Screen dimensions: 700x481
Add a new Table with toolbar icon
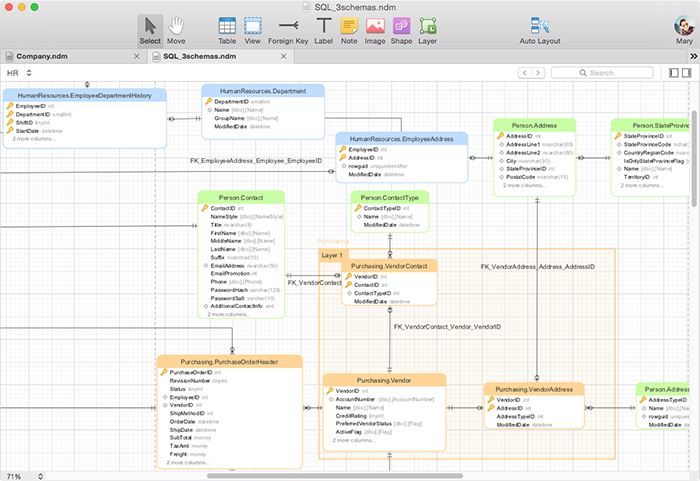tap(227, 30)
